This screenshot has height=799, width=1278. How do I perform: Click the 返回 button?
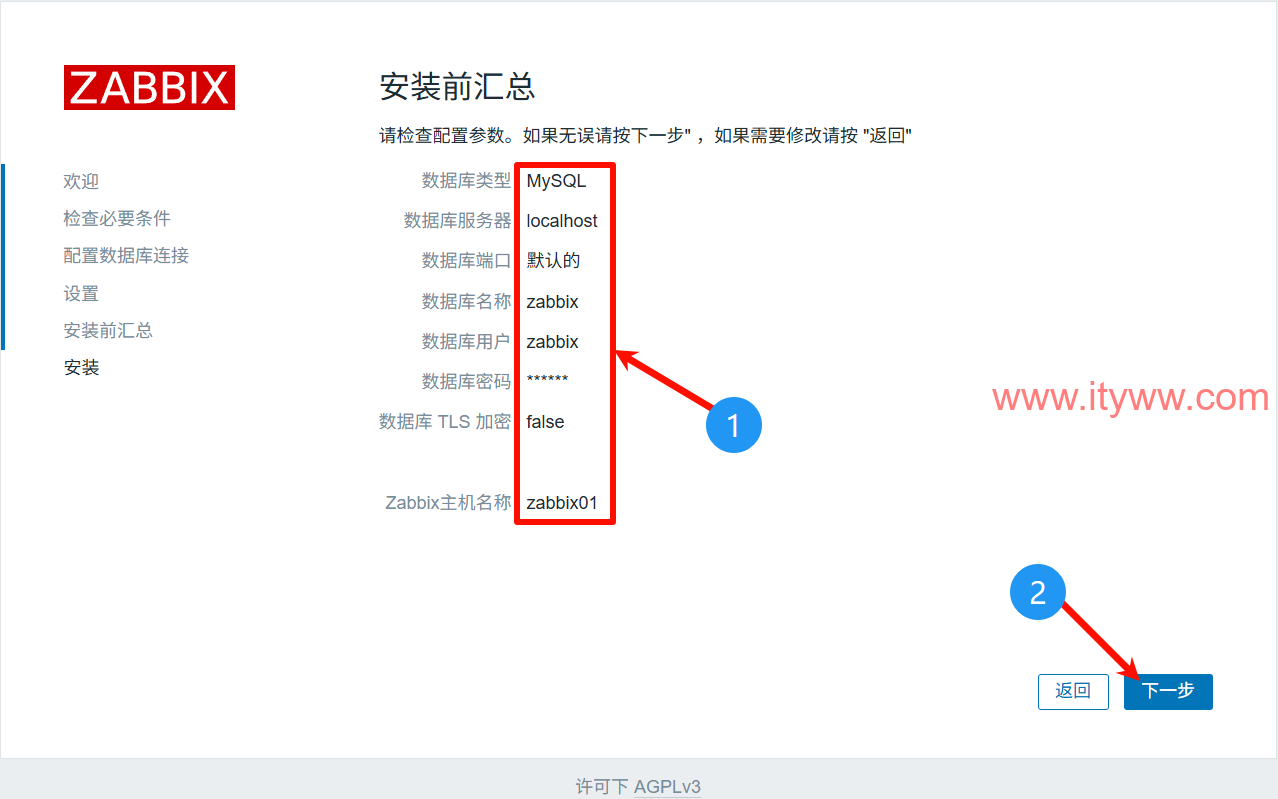[x=1073, y=691]
